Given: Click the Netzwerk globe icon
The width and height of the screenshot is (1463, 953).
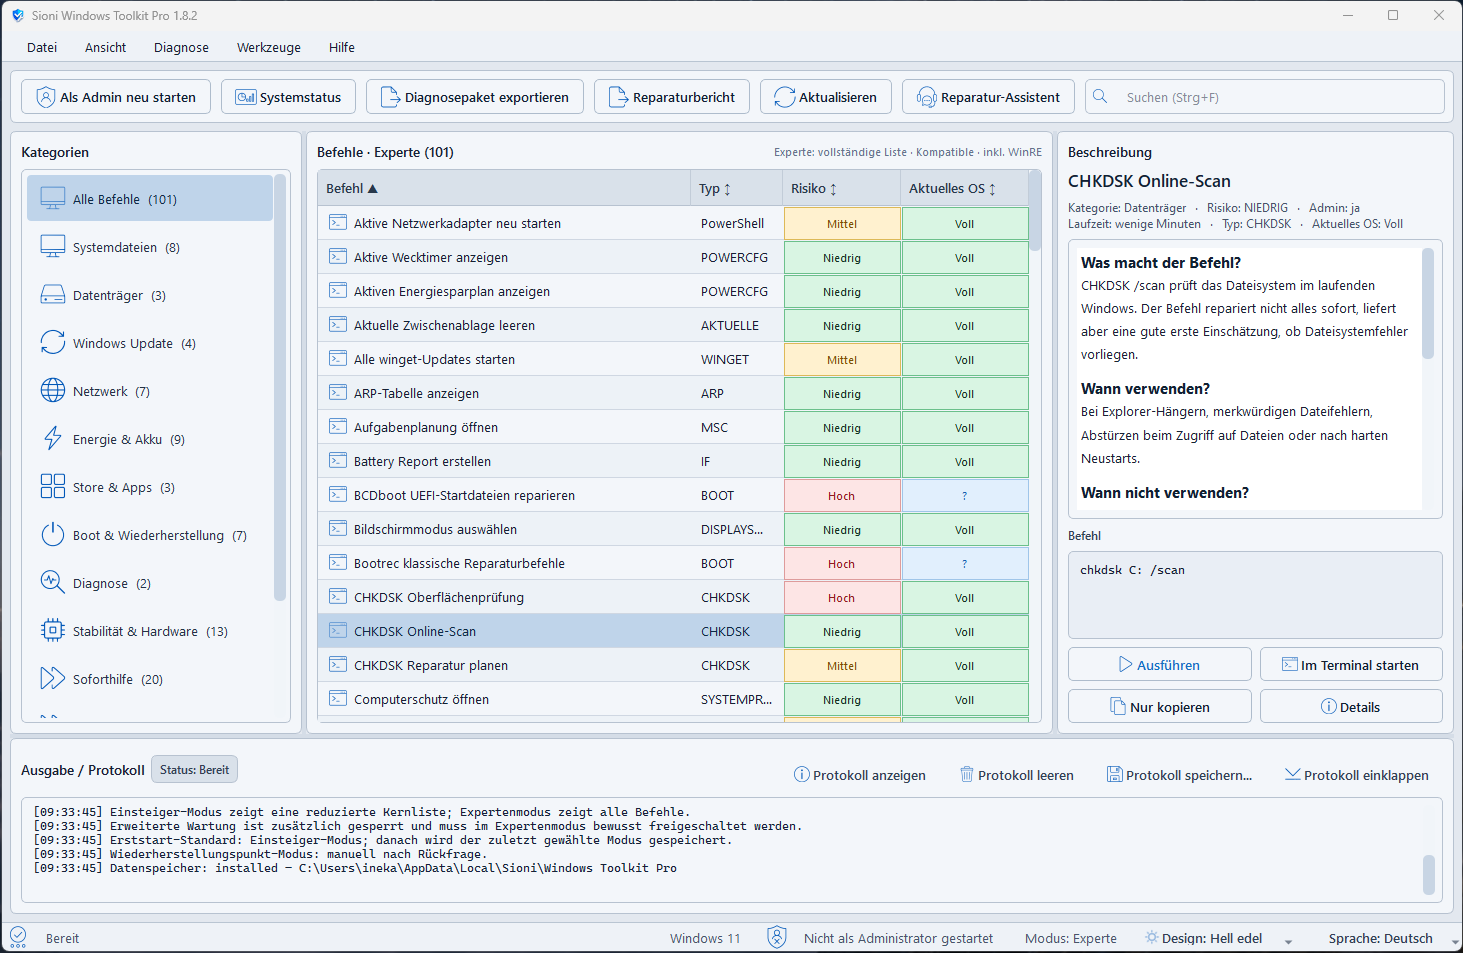Looking at the screenshot, I should (x=53, y=390).
